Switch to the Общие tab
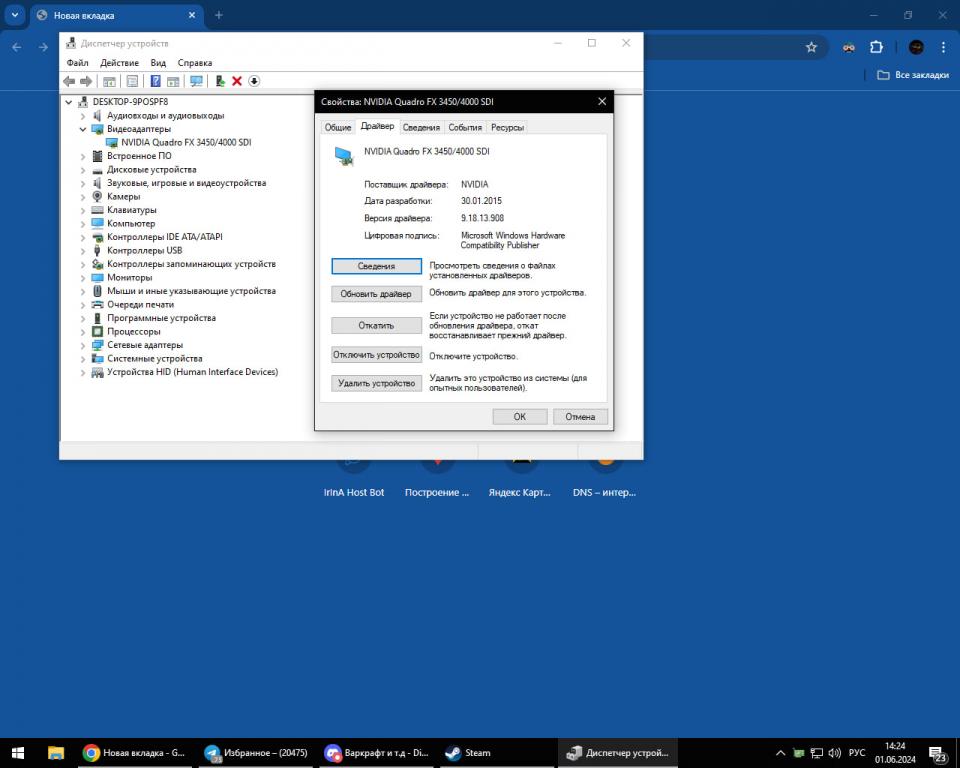Image resolution: width=960 pixels, height=768 pixels. click(338, 127)
